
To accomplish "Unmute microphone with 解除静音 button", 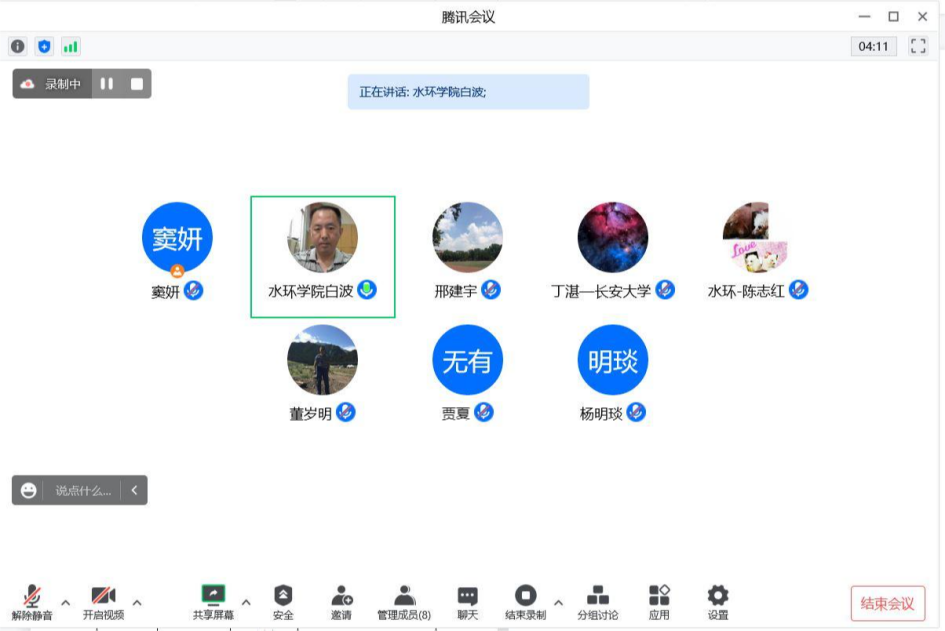I will click(32, 602).
